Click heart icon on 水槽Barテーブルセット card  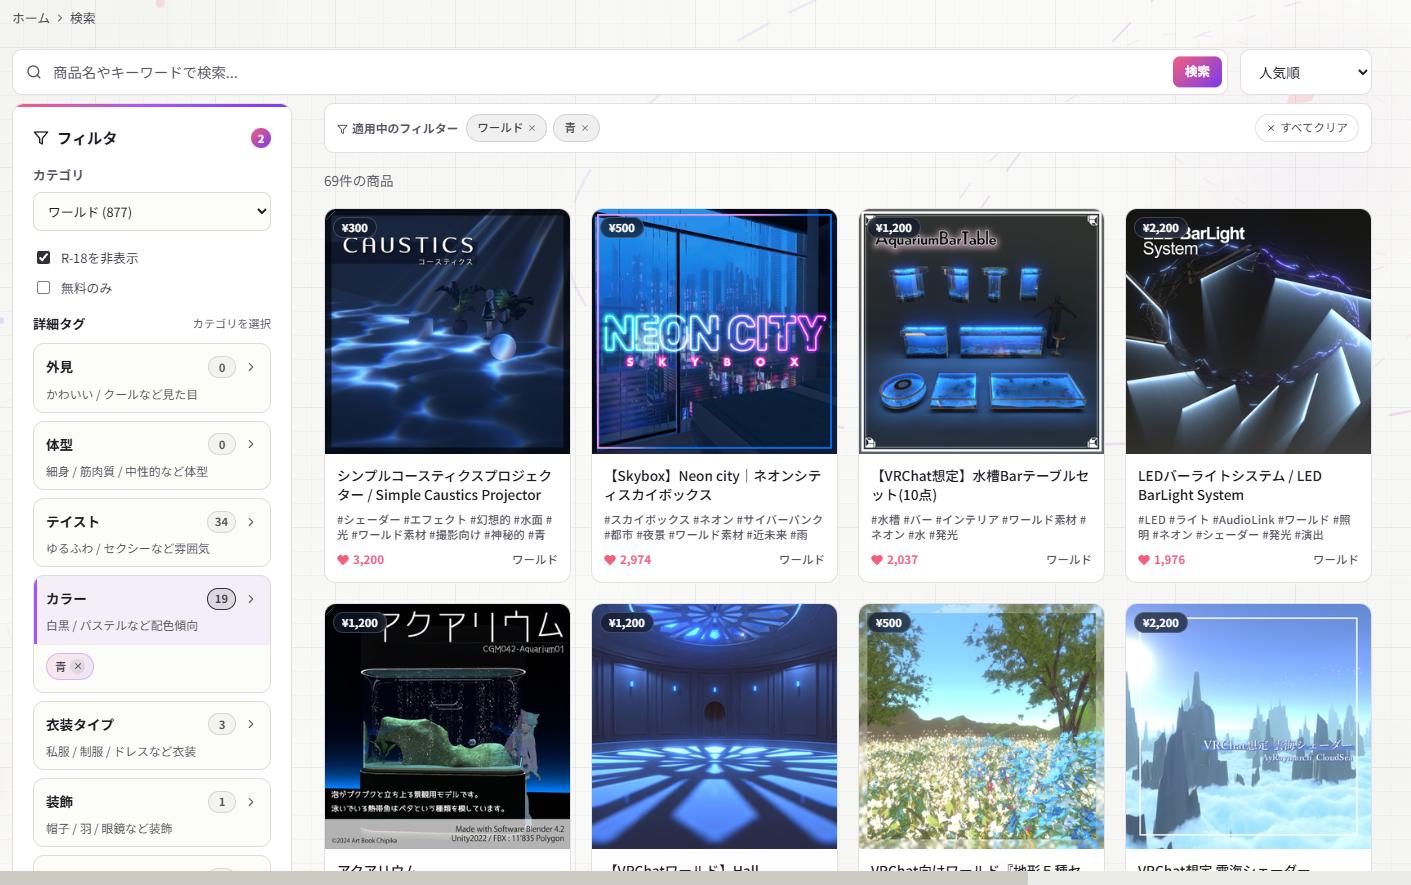(x=877, y=560)
